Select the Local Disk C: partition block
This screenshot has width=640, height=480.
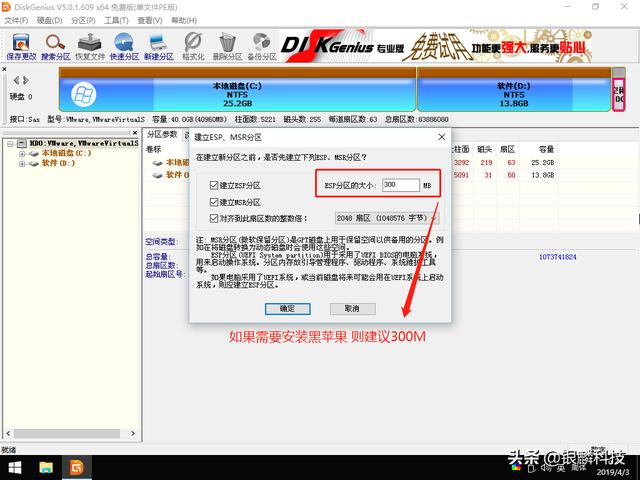(238, 90)
